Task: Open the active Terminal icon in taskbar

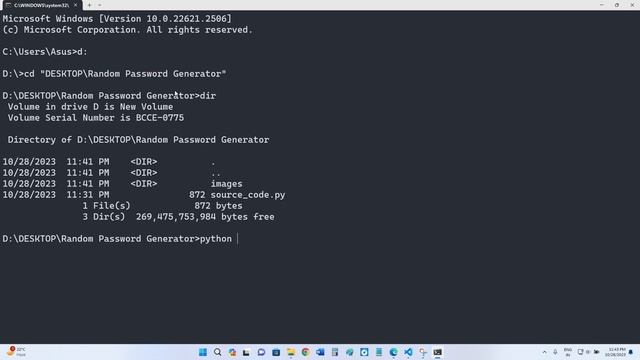Action: click(438, 352)
